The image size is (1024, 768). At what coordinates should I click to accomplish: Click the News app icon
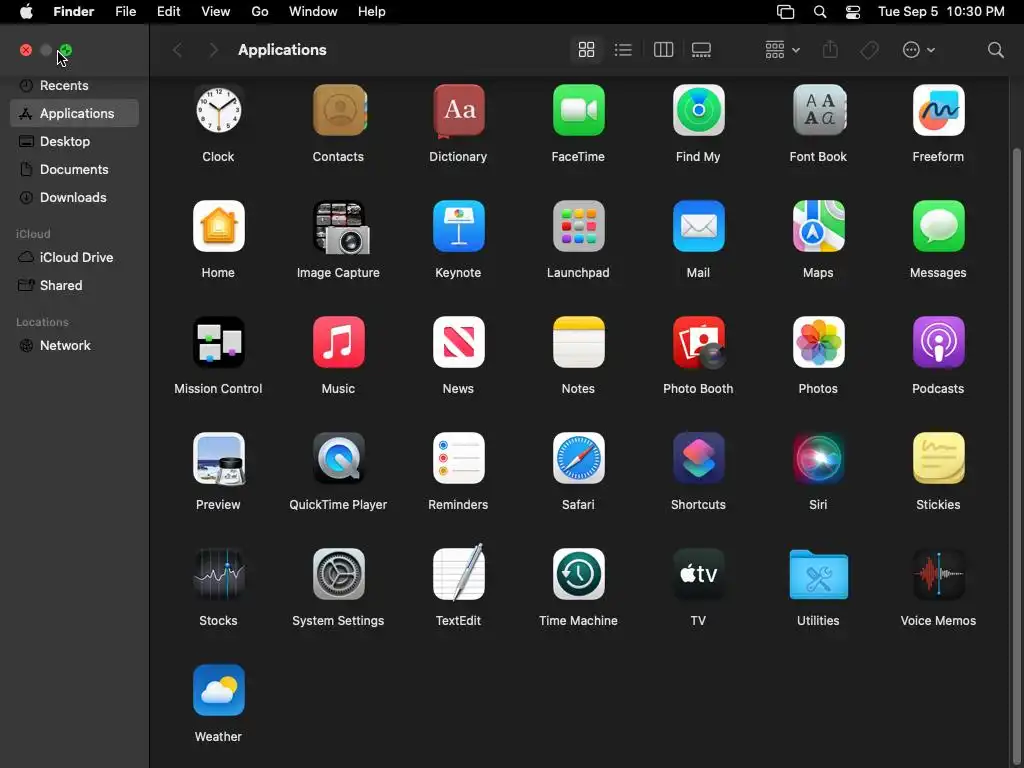coord(458,342)
